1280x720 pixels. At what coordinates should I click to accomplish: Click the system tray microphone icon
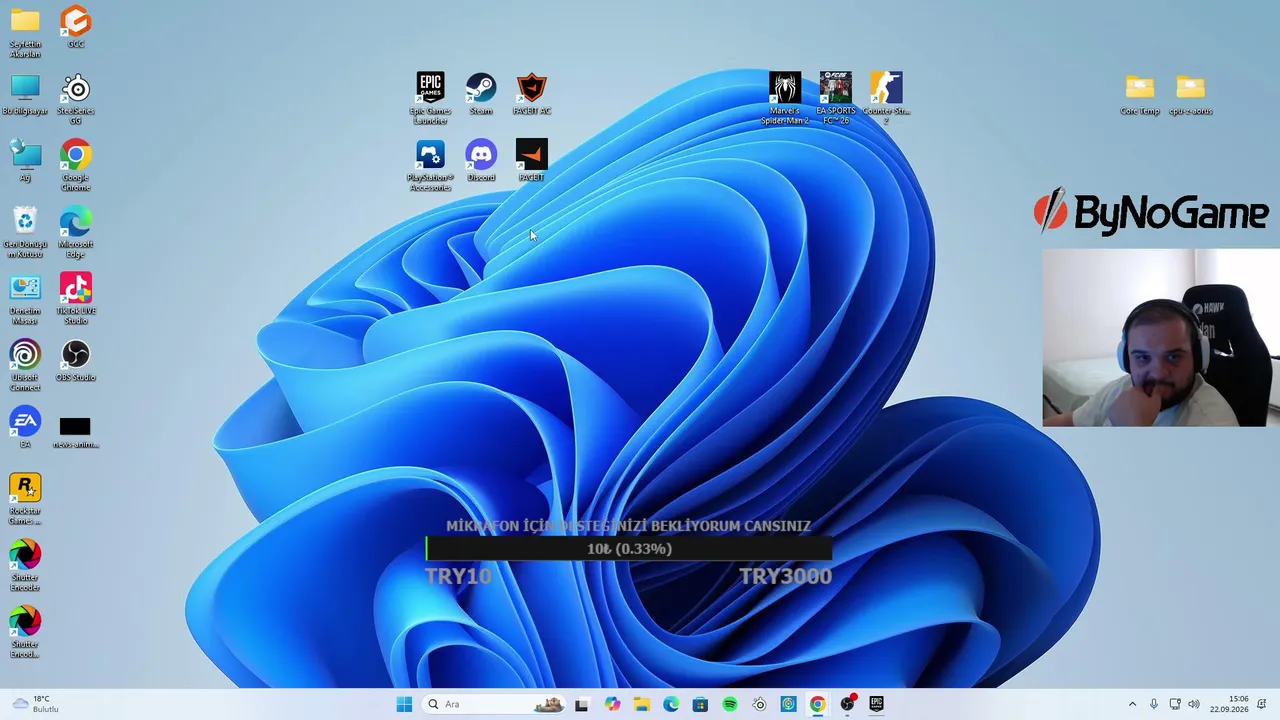click(1154, 704)
